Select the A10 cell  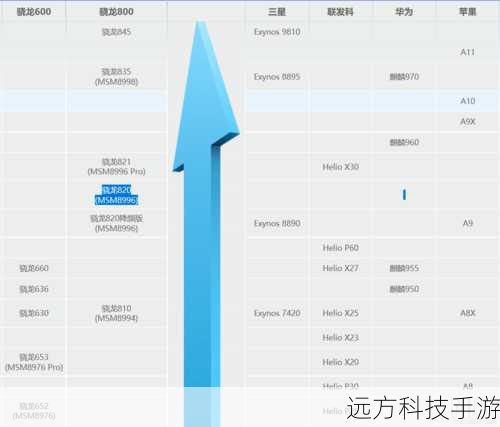tap(468, 101)
